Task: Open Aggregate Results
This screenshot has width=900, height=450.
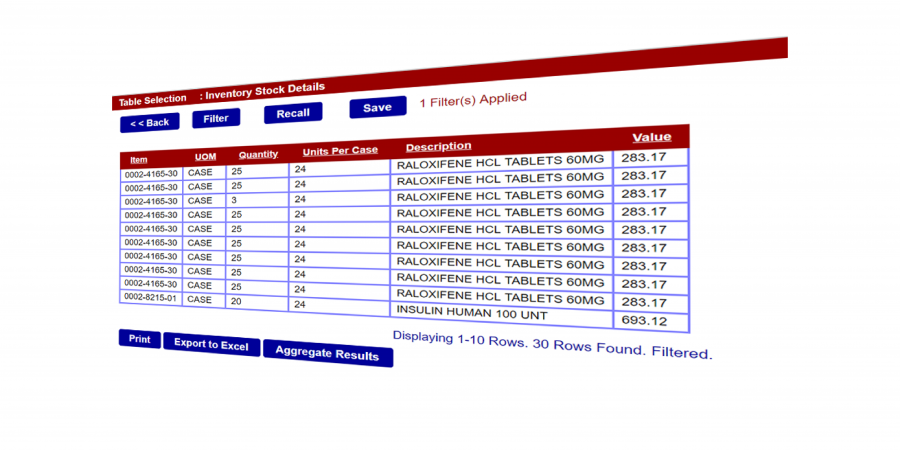Action: pyautogui.click(x=328, y=353)
